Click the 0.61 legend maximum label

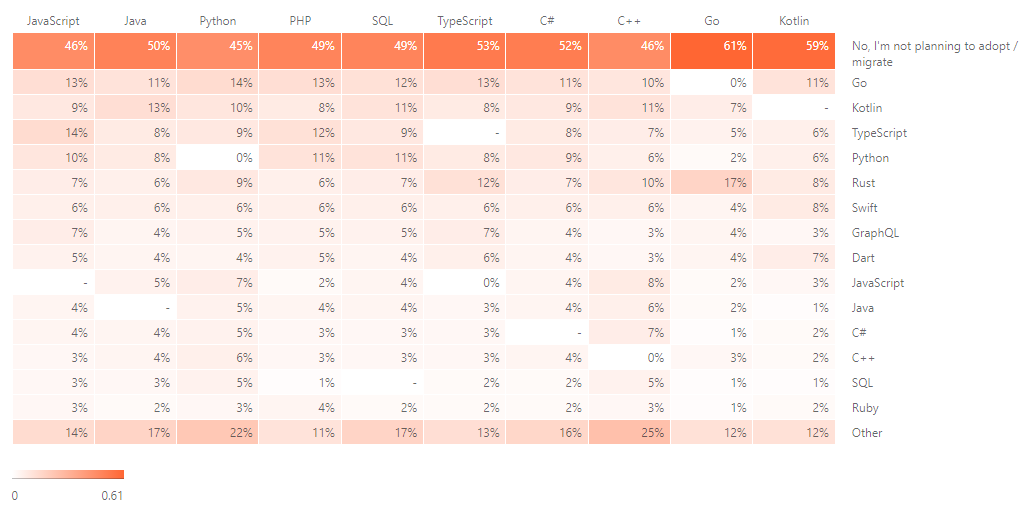(x=112, y=495)
